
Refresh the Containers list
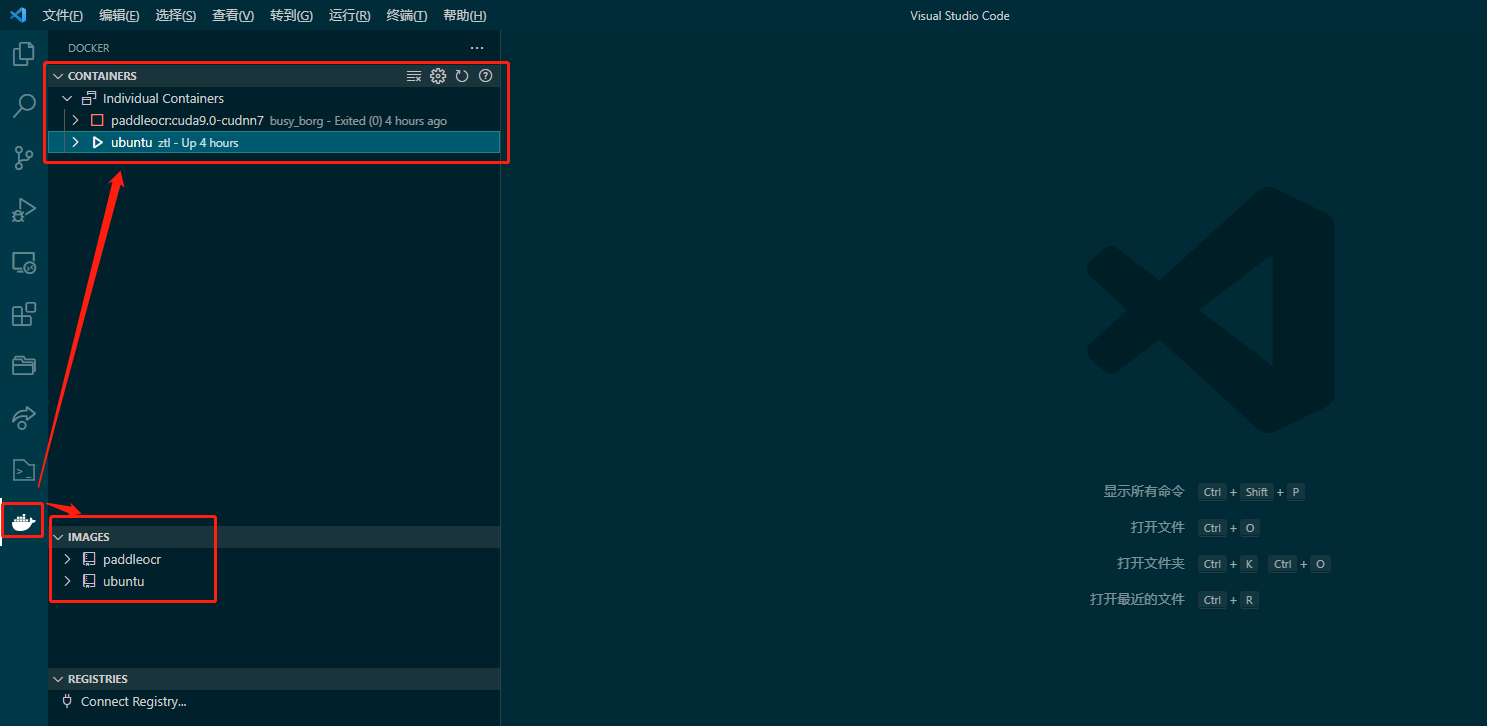point(461,75)
